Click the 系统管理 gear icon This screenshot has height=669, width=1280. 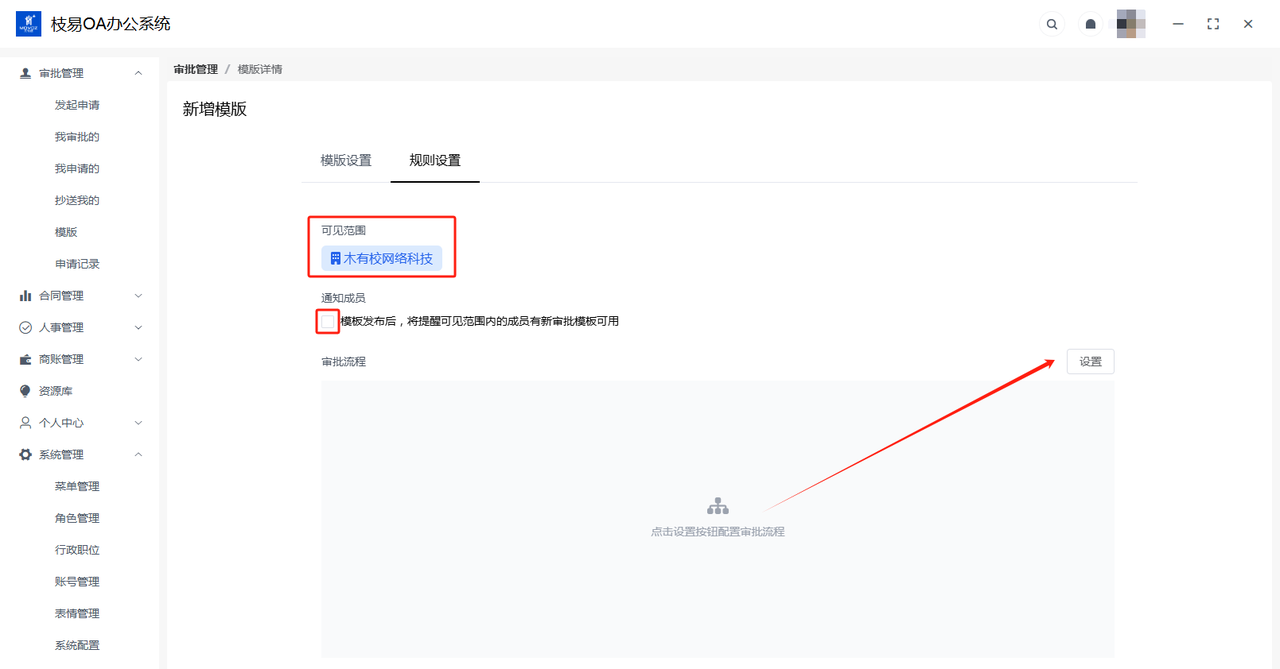(26, 455)
